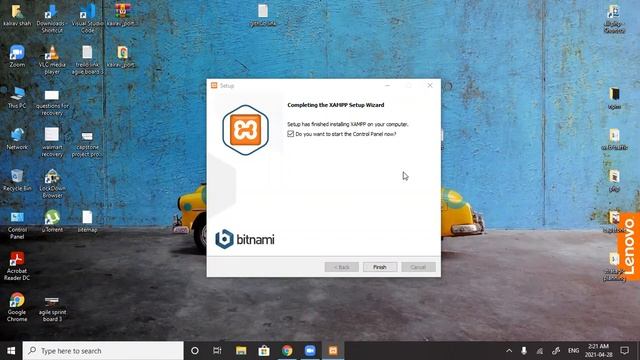Open the LockDown Browser shortcut
Viewport: 640px width, 360px height.
tap(52, 183)
